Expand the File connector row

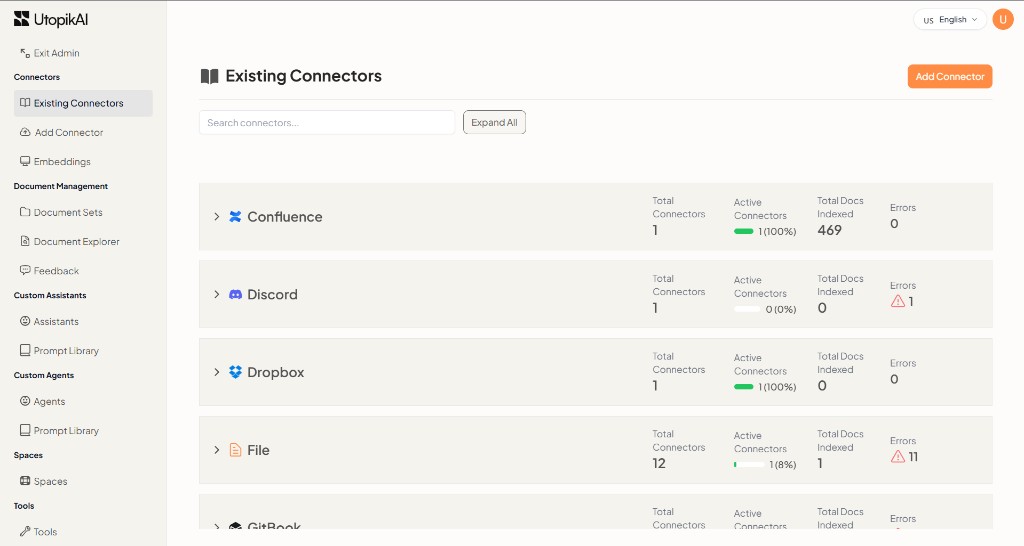click(x=217, y=450)
